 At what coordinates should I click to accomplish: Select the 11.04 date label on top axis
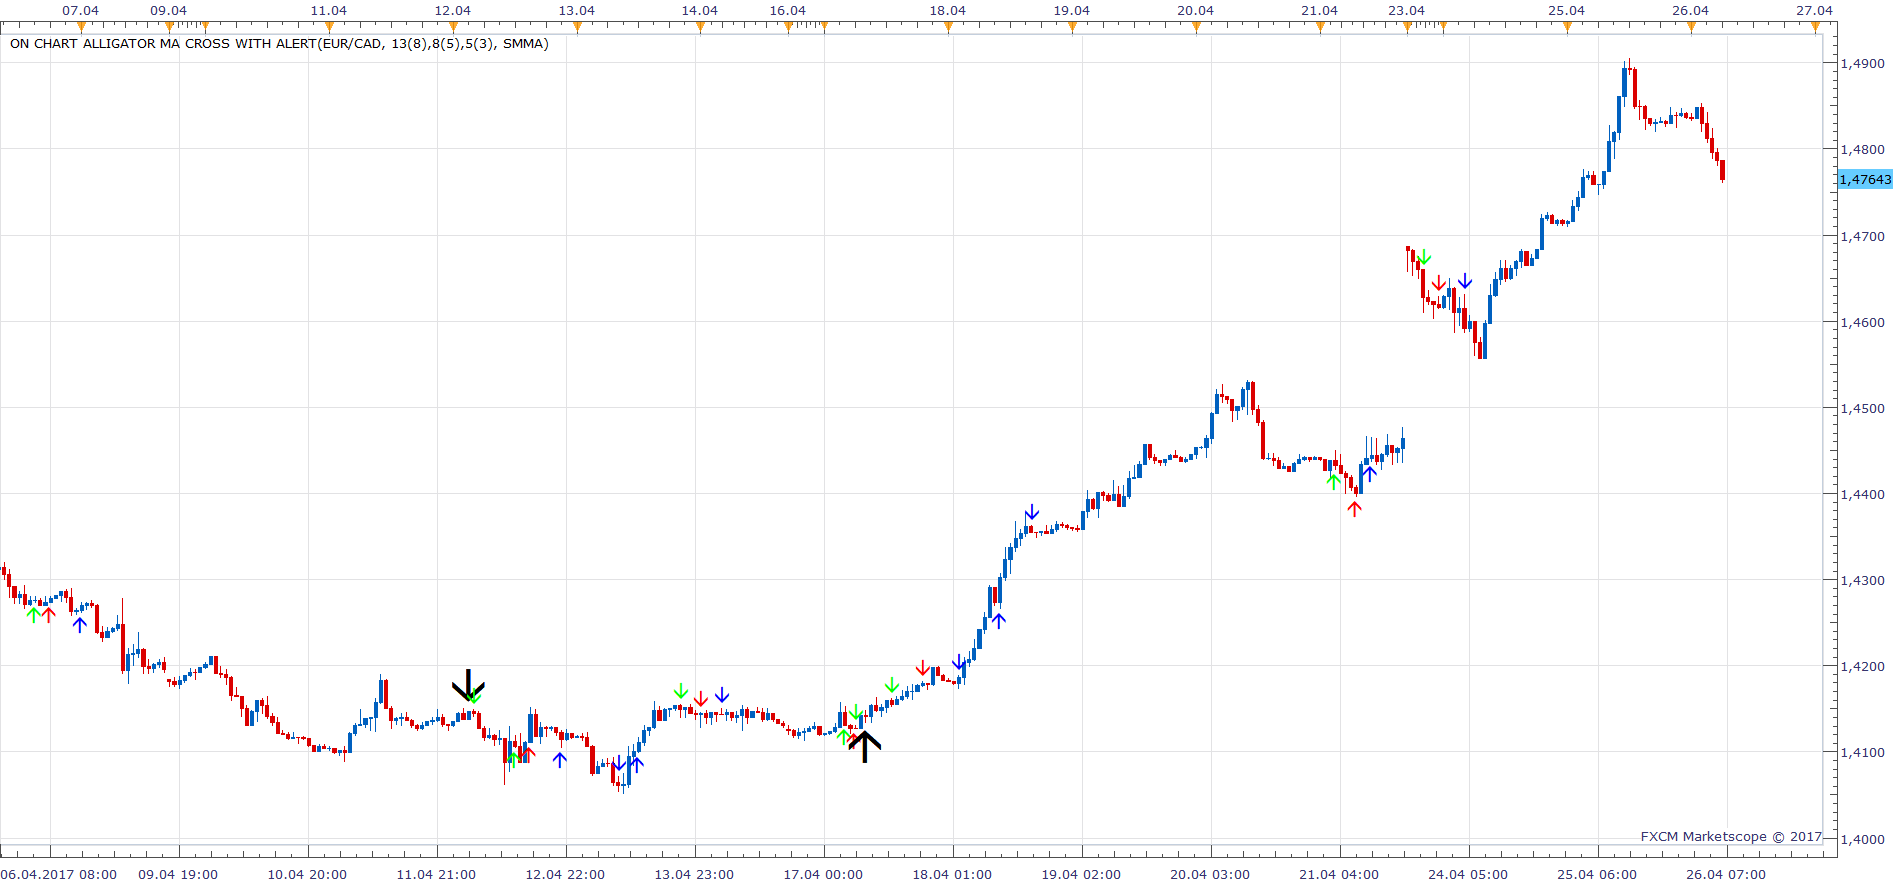click(329, 10)
